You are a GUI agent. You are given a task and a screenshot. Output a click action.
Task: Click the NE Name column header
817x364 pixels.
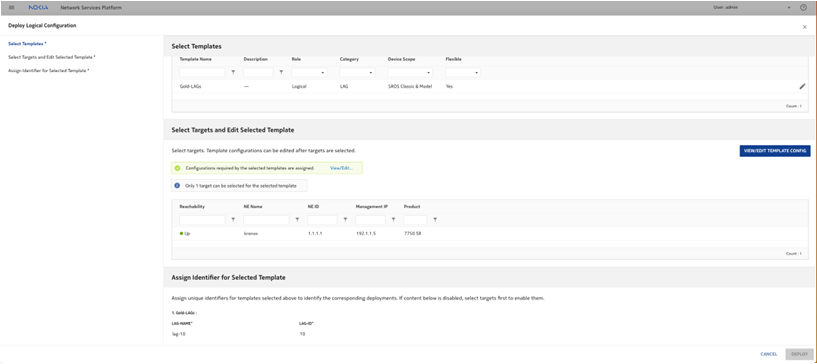click(253, 206)
